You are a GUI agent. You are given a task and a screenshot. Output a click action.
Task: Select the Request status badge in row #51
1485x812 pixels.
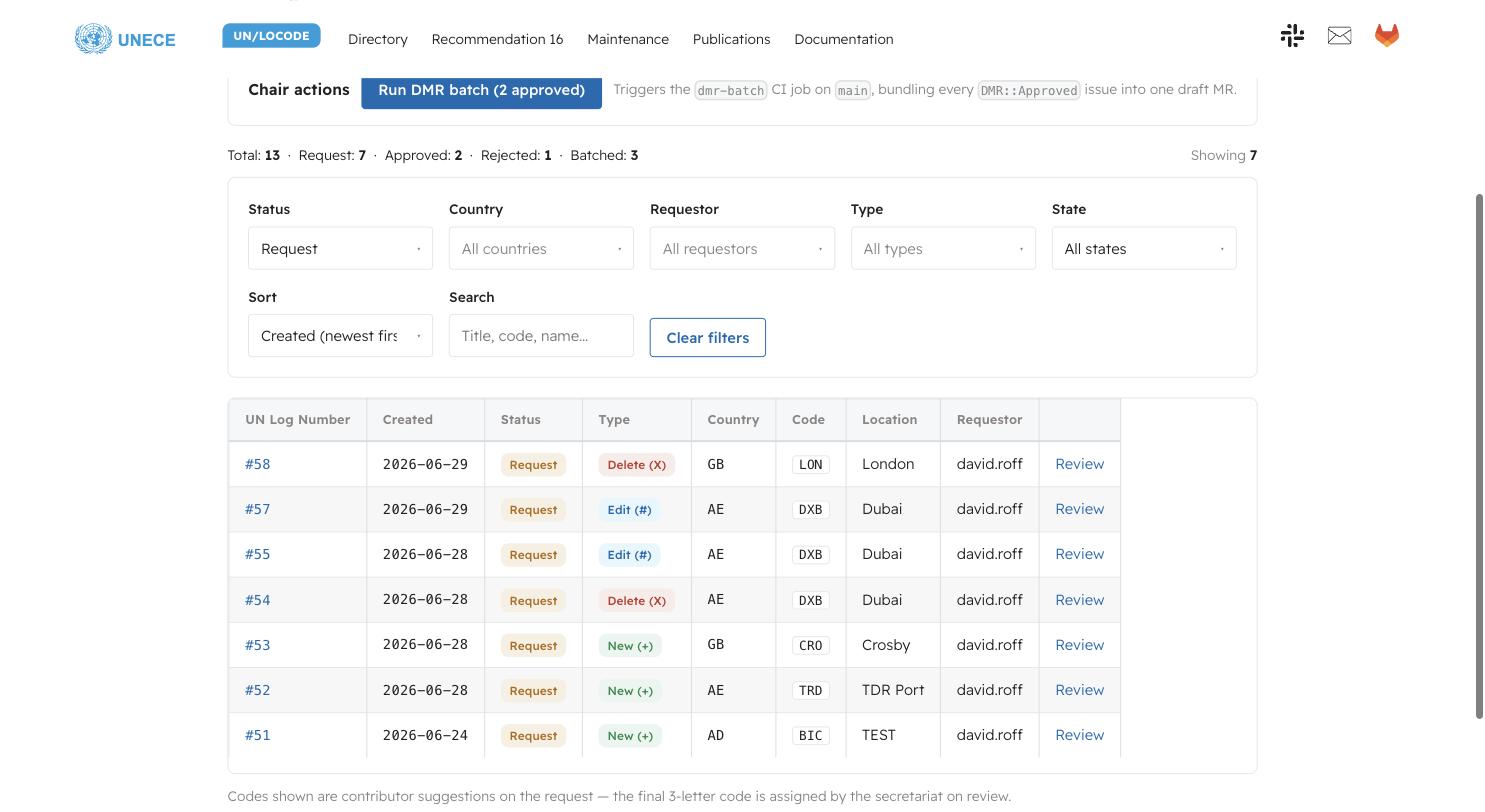[x=533, y=736]
